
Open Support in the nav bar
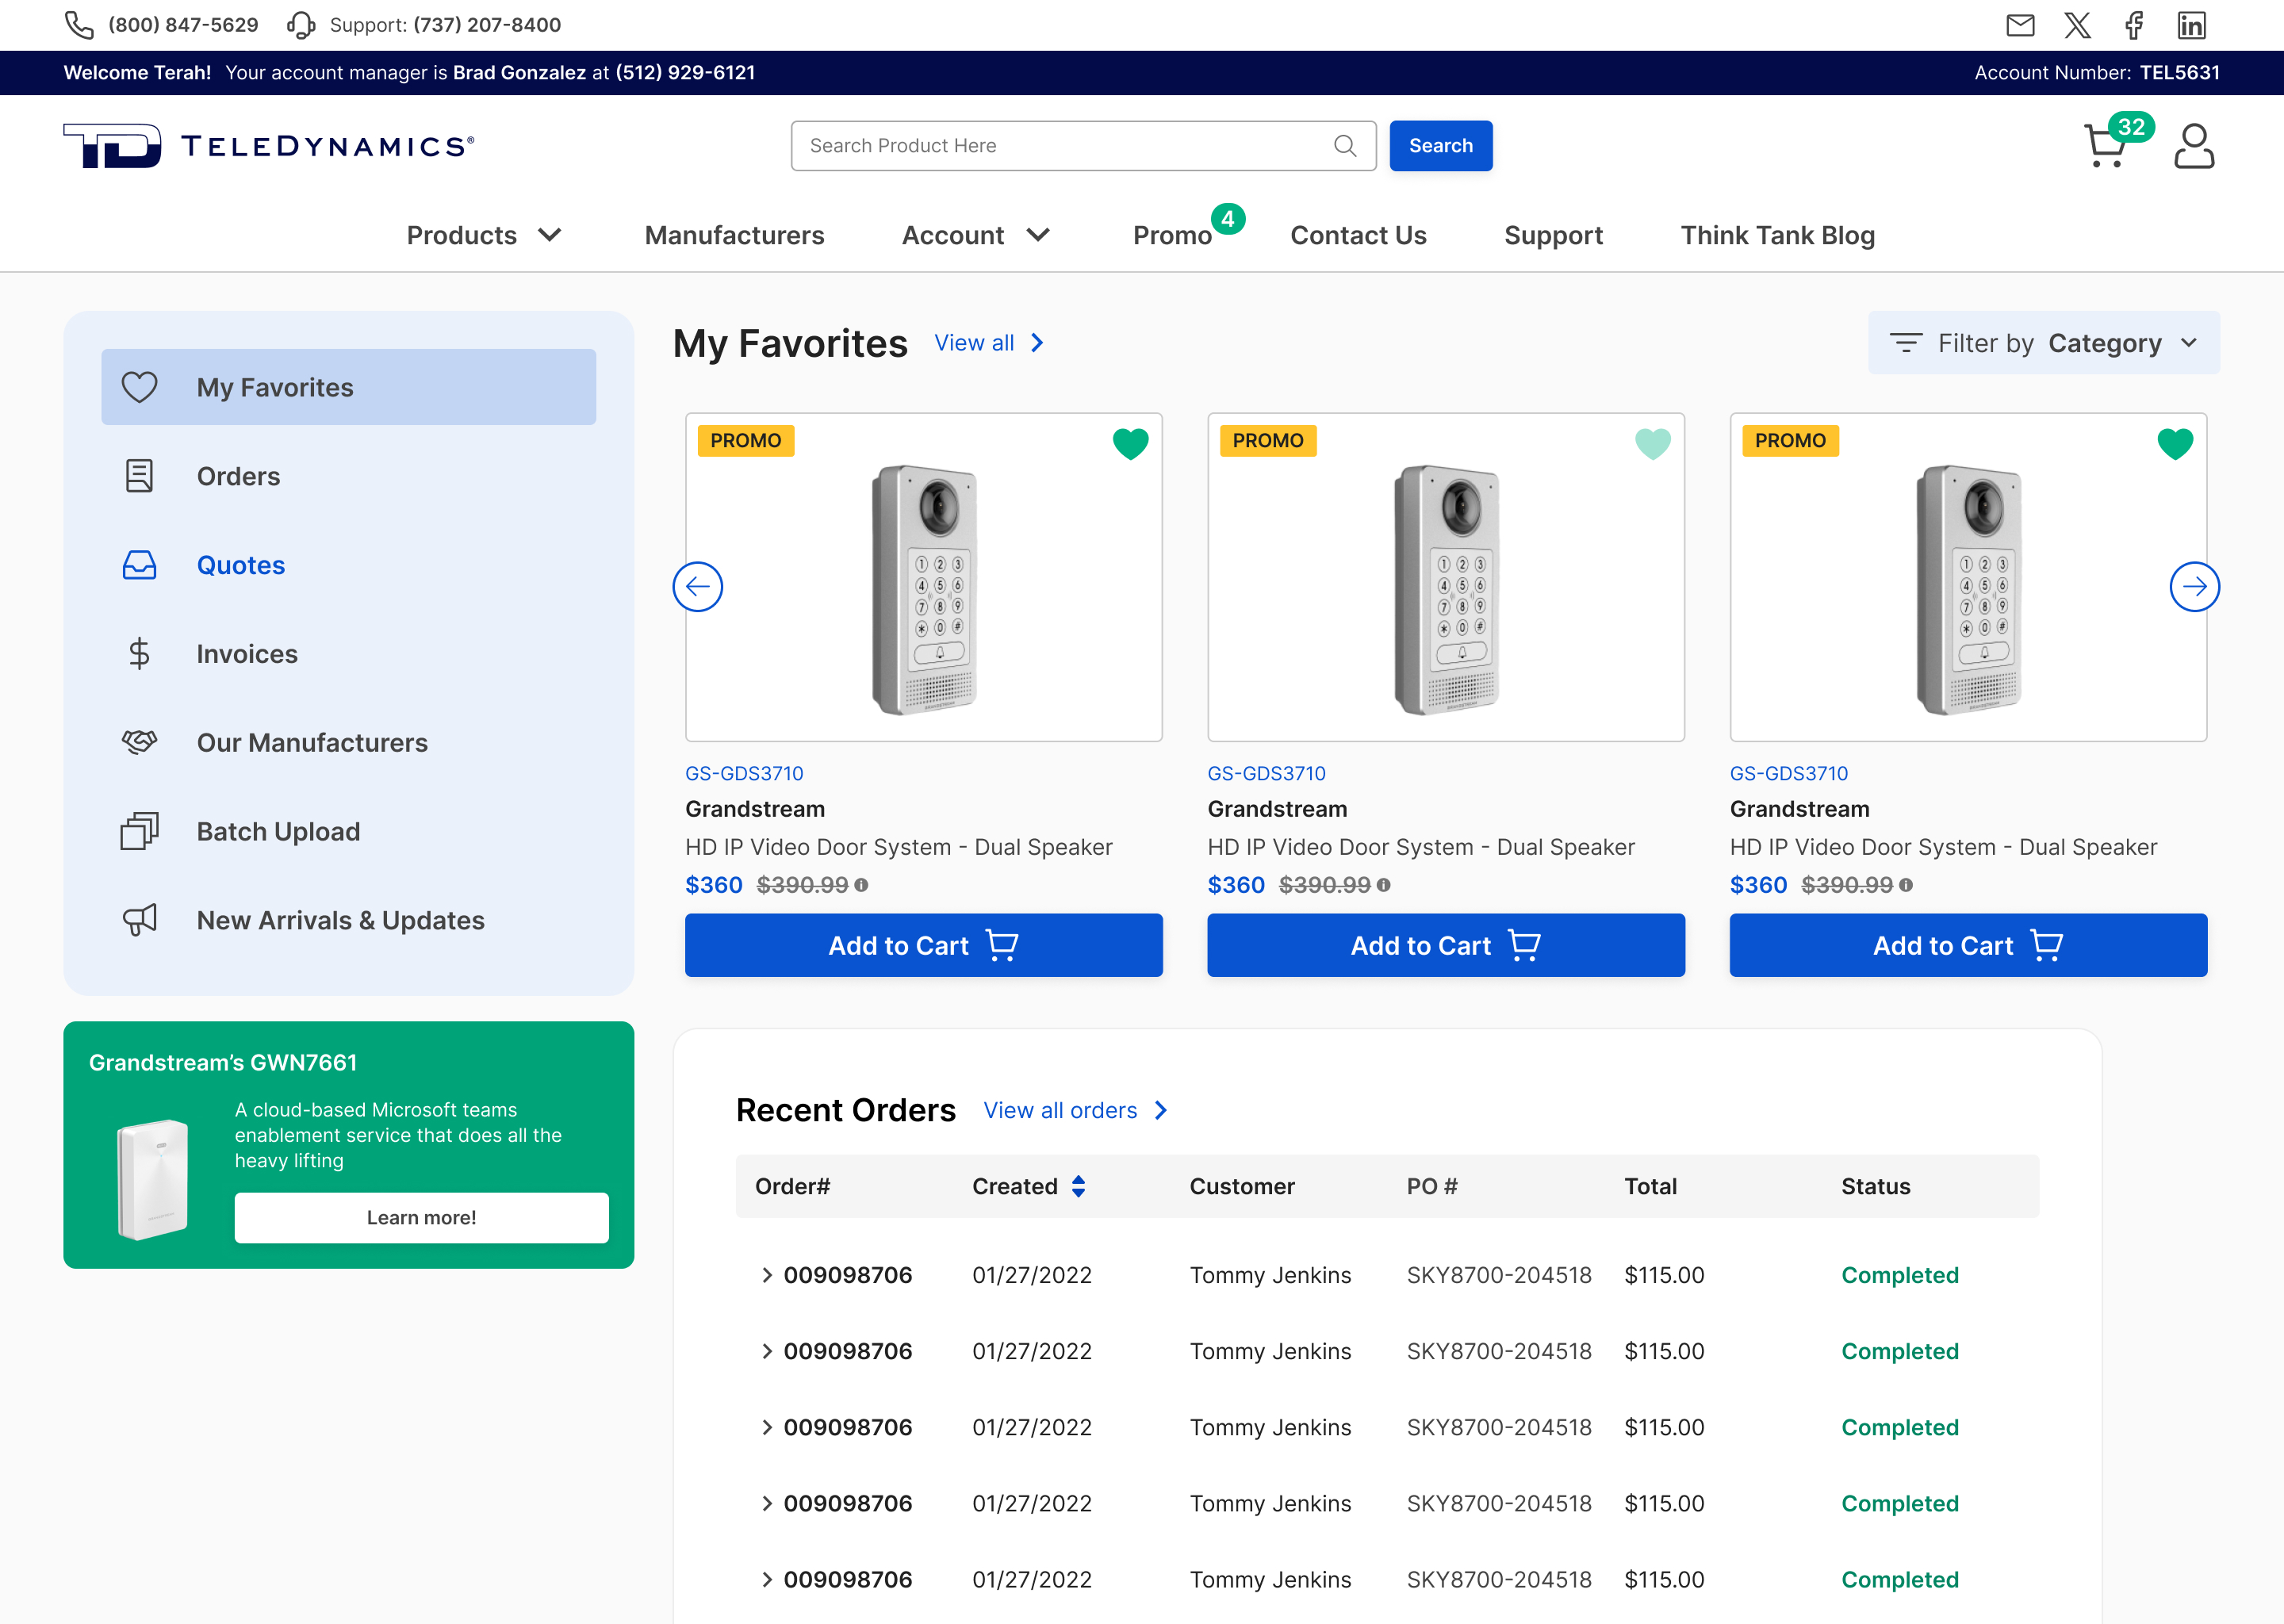coord(1553,236)
